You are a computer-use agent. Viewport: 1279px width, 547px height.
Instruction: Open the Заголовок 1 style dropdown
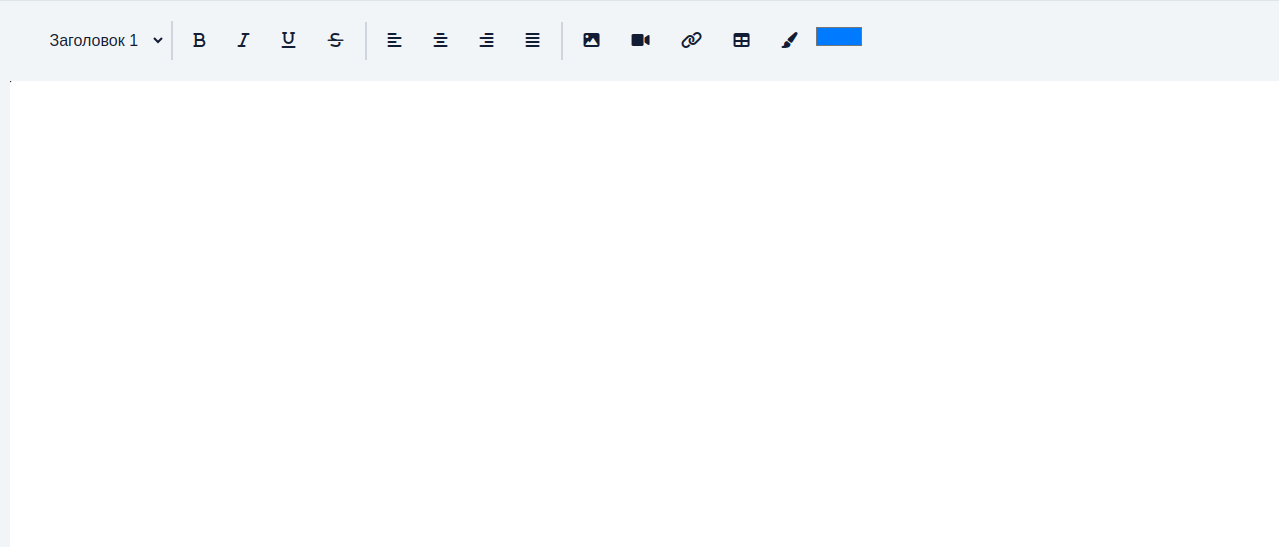(106, 40)
